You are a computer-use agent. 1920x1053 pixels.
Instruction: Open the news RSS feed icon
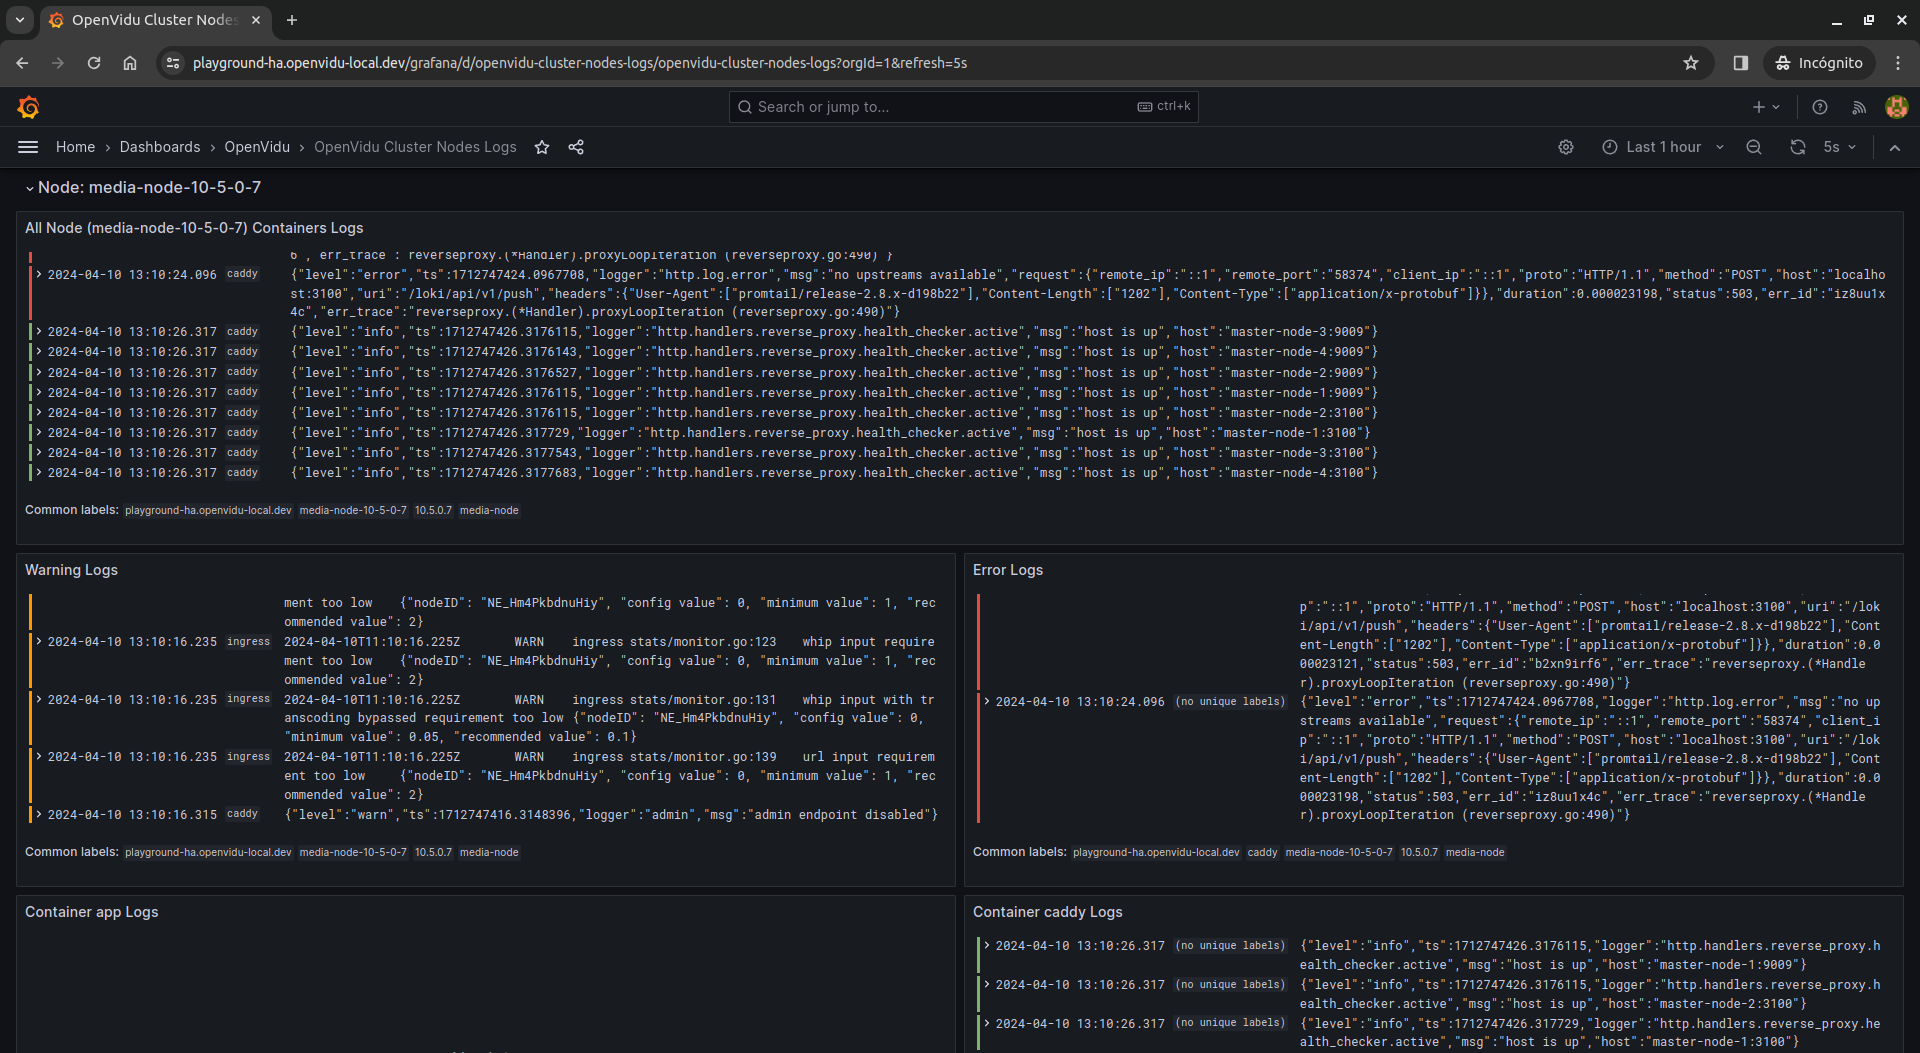(x=1859, y=107)
